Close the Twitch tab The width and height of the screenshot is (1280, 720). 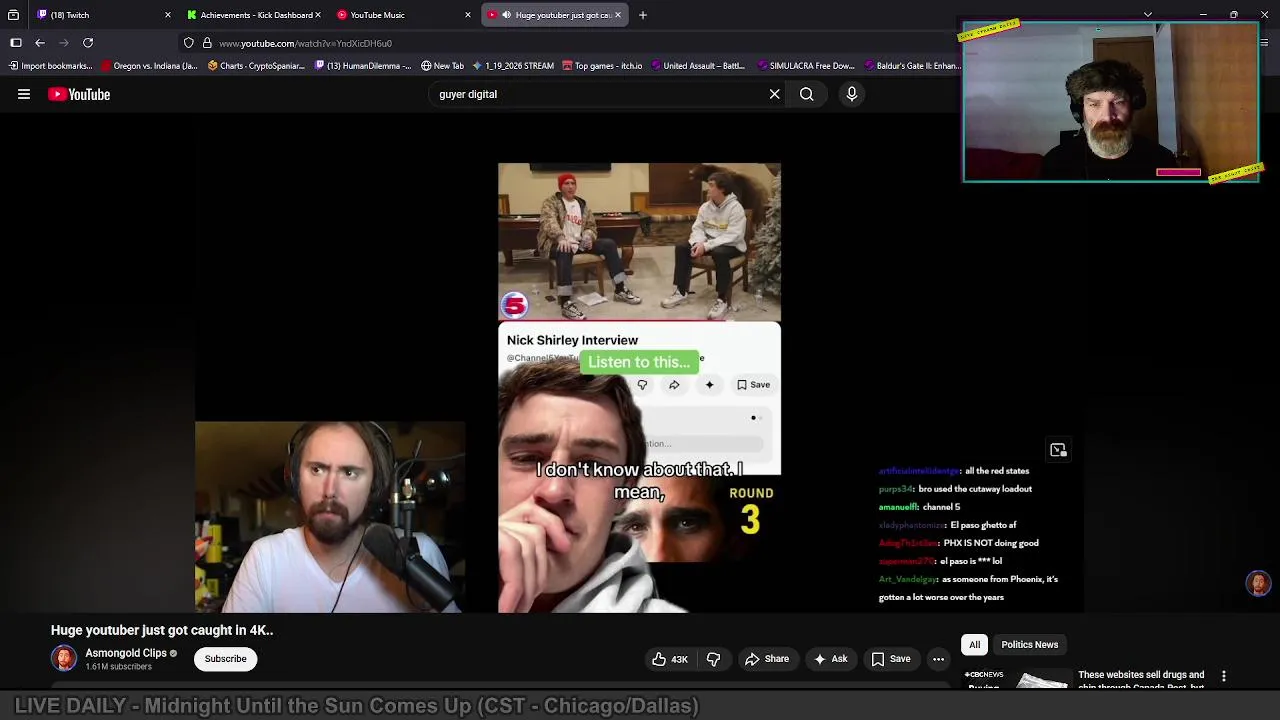168,15
